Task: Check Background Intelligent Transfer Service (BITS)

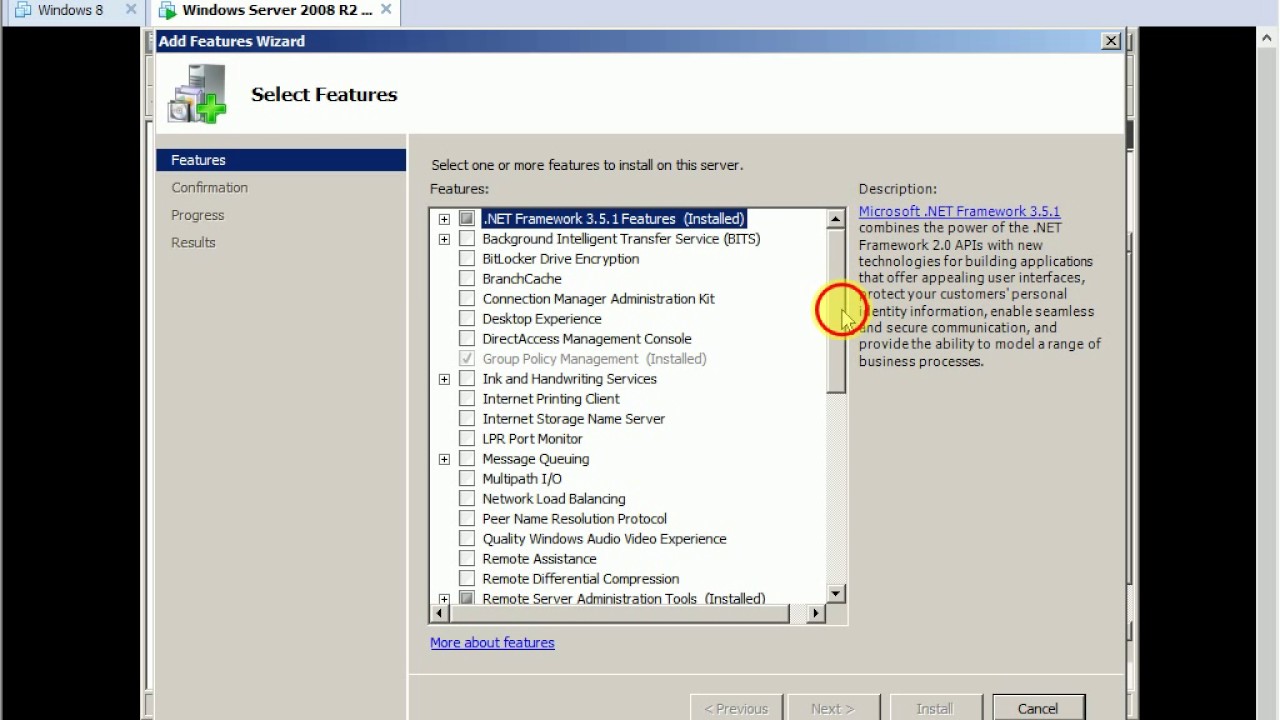Action: pyautogui.click(x=467, y=238)
